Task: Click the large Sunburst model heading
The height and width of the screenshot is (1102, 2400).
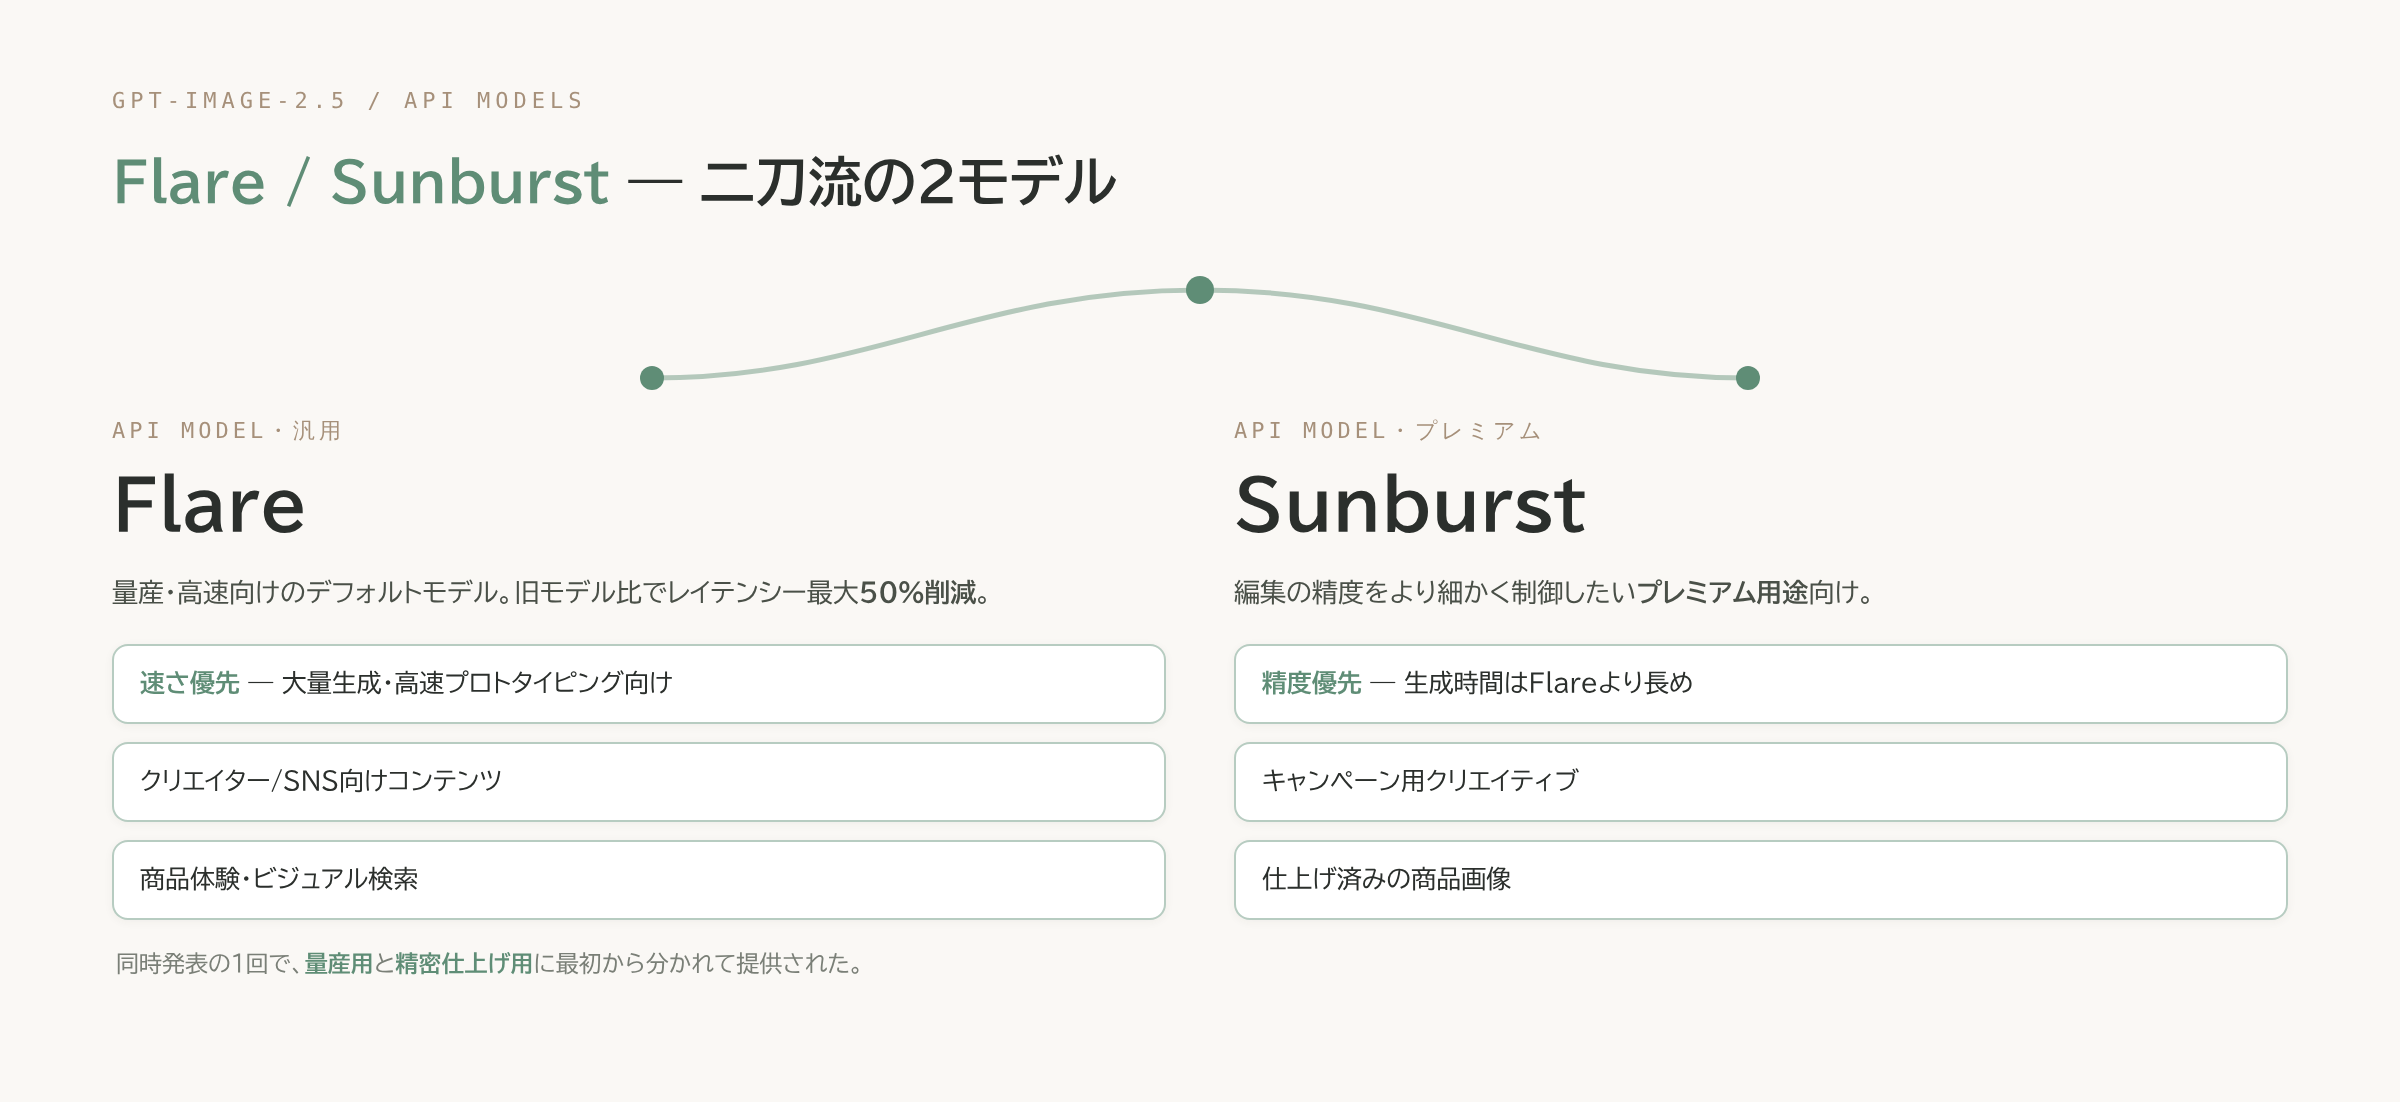Action: [1410, 506]
